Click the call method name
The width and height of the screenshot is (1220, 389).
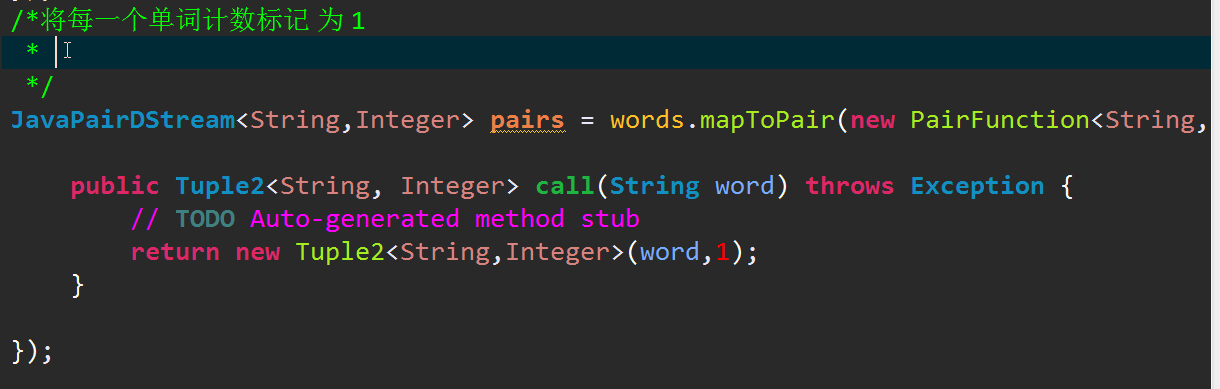(x=565, y=186)
